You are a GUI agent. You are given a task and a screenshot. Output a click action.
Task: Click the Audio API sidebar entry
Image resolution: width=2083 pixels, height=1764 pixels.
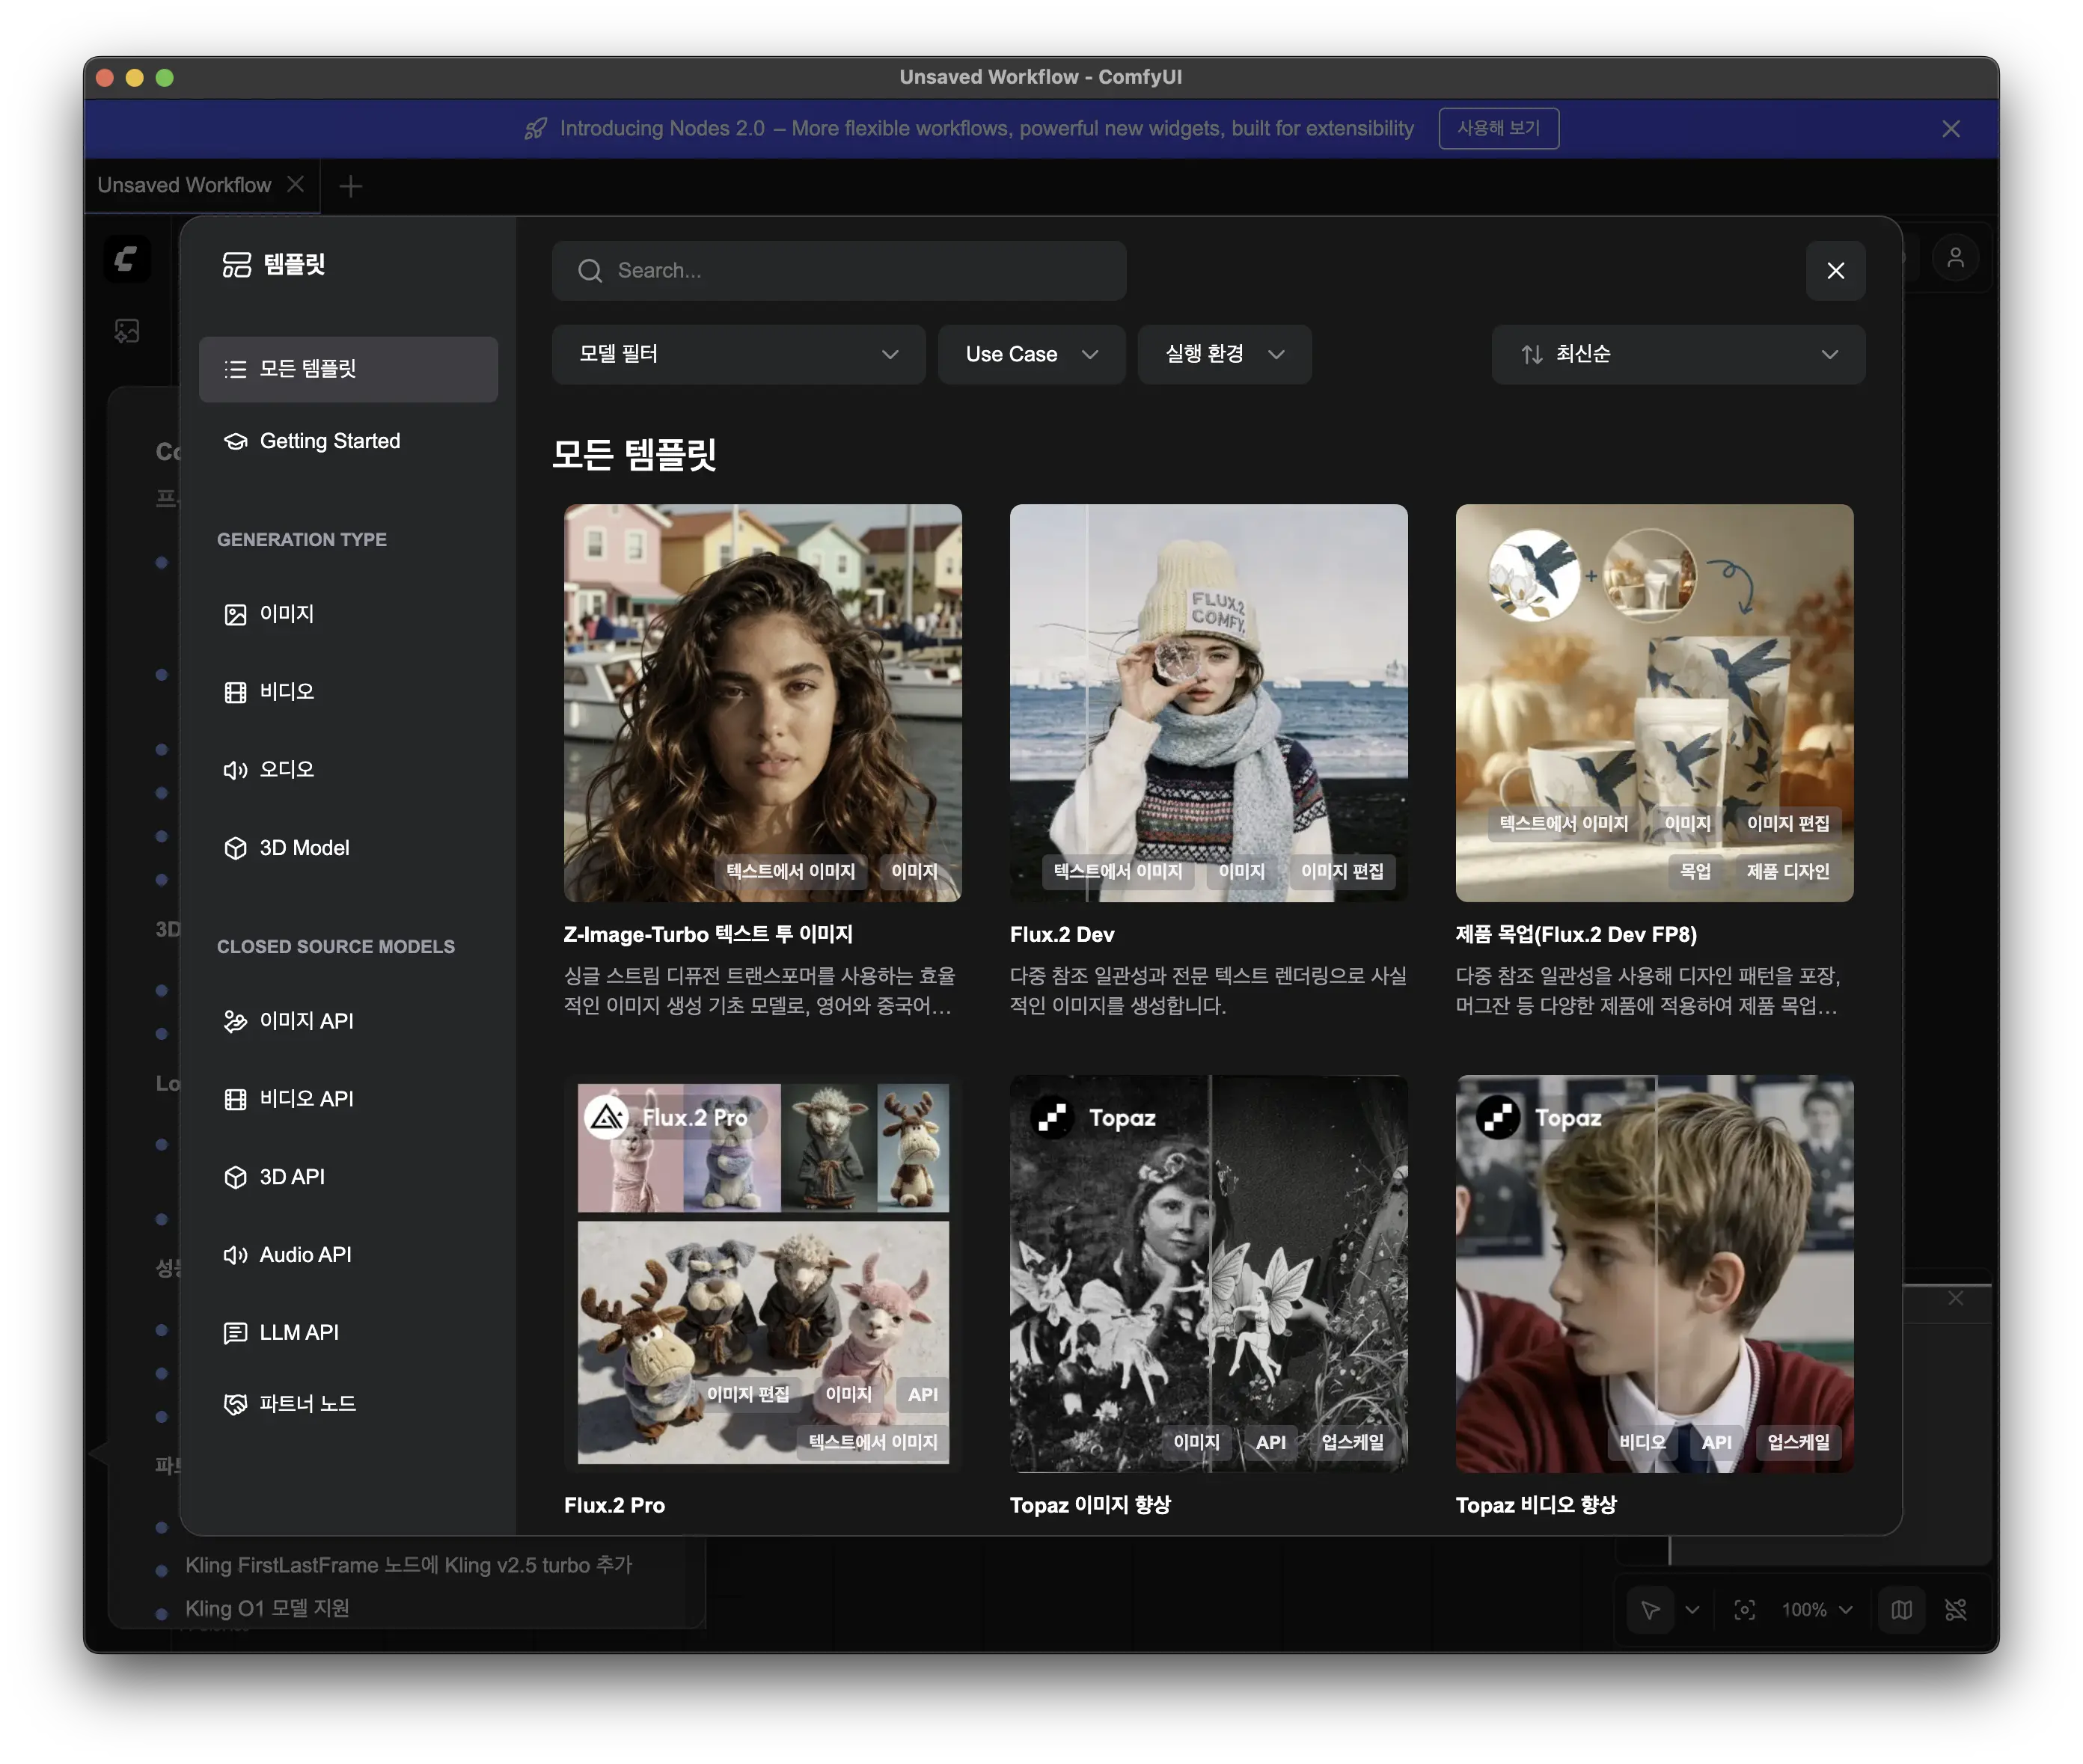point(304,1254)
